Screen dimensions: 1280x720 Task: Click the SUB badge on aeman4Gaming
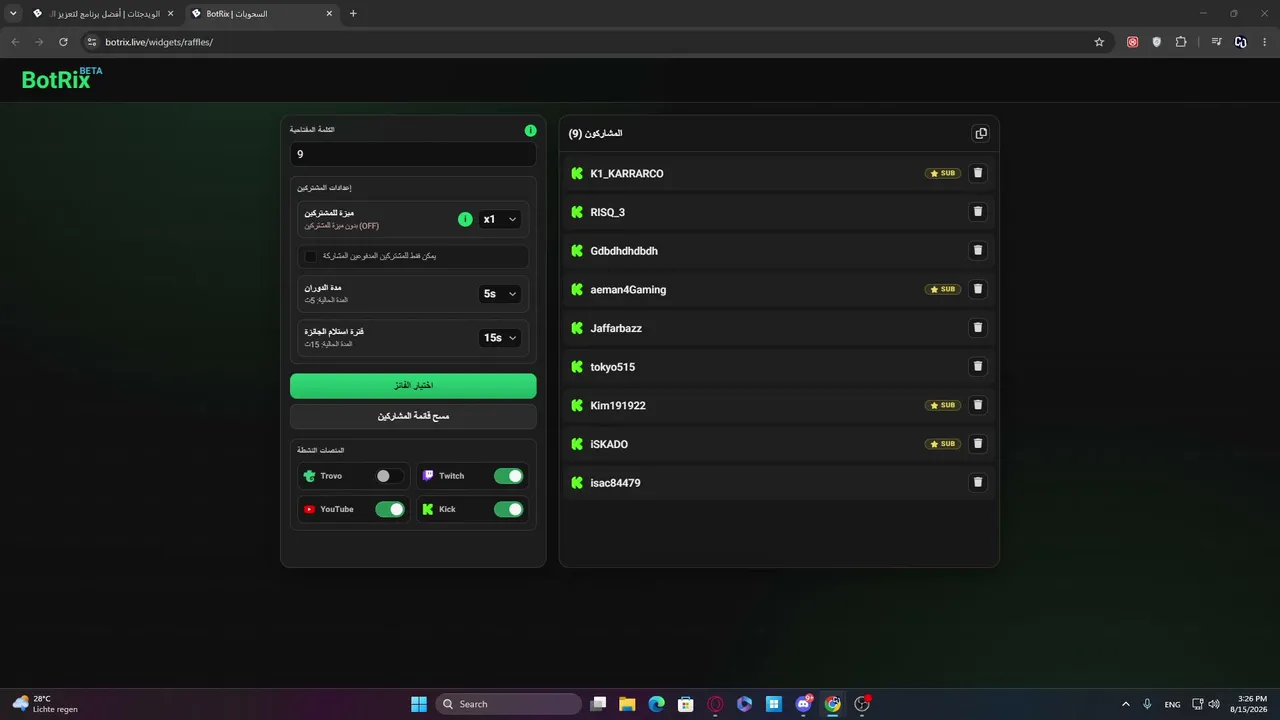point(943,289)
